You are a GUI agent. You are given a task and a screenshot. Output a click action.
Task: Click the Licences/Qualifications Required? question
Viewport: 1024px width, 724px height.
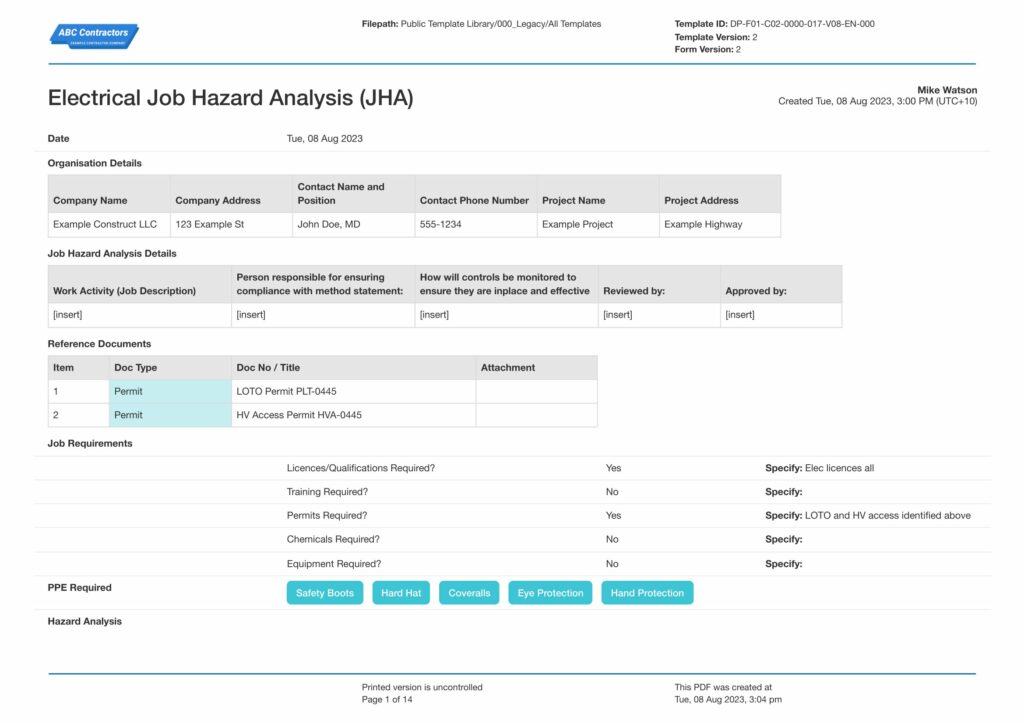pos(360,468)
